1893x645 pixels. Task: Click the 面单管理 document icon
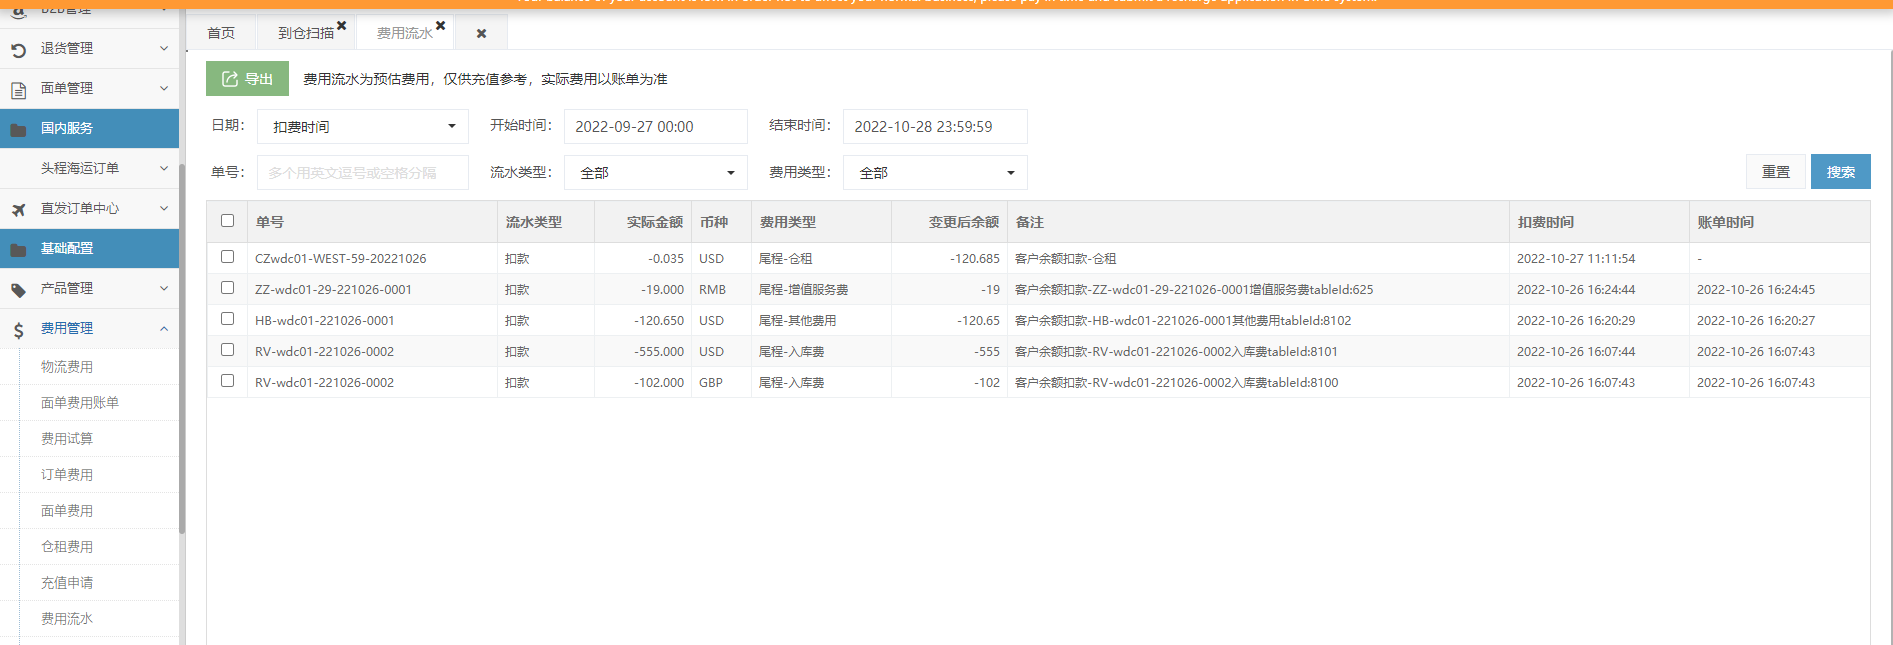point(18,90)
